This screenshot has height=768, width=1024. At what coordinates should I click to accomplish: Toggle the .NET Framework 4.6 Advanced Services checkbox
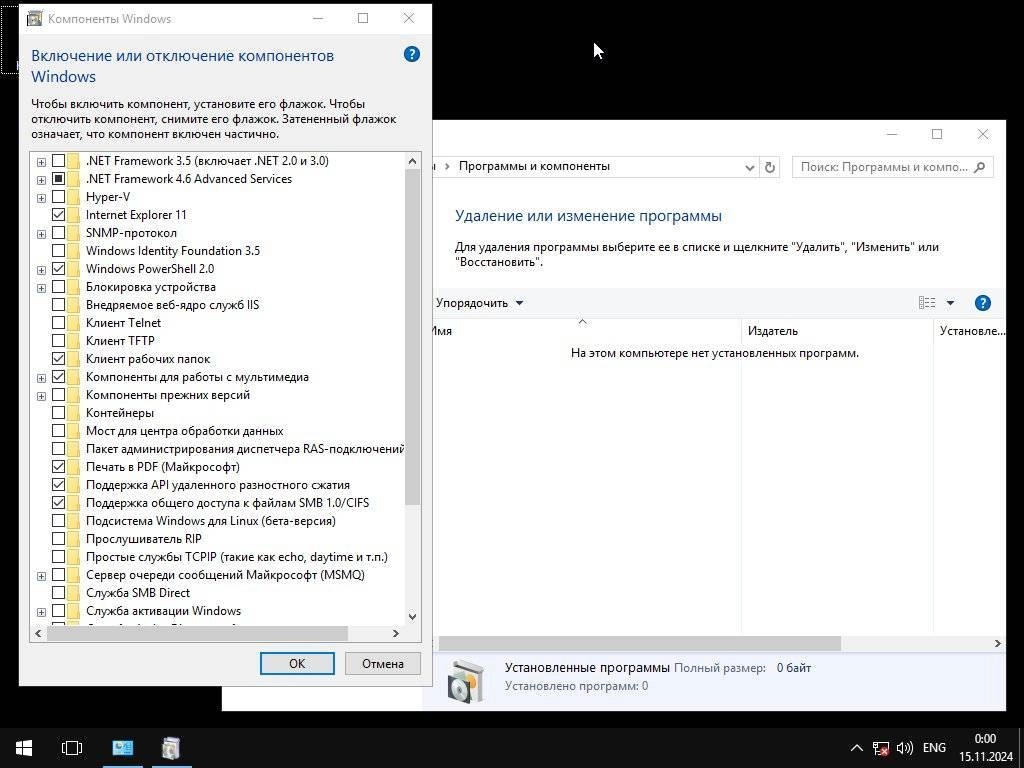[x=58, y=178]
